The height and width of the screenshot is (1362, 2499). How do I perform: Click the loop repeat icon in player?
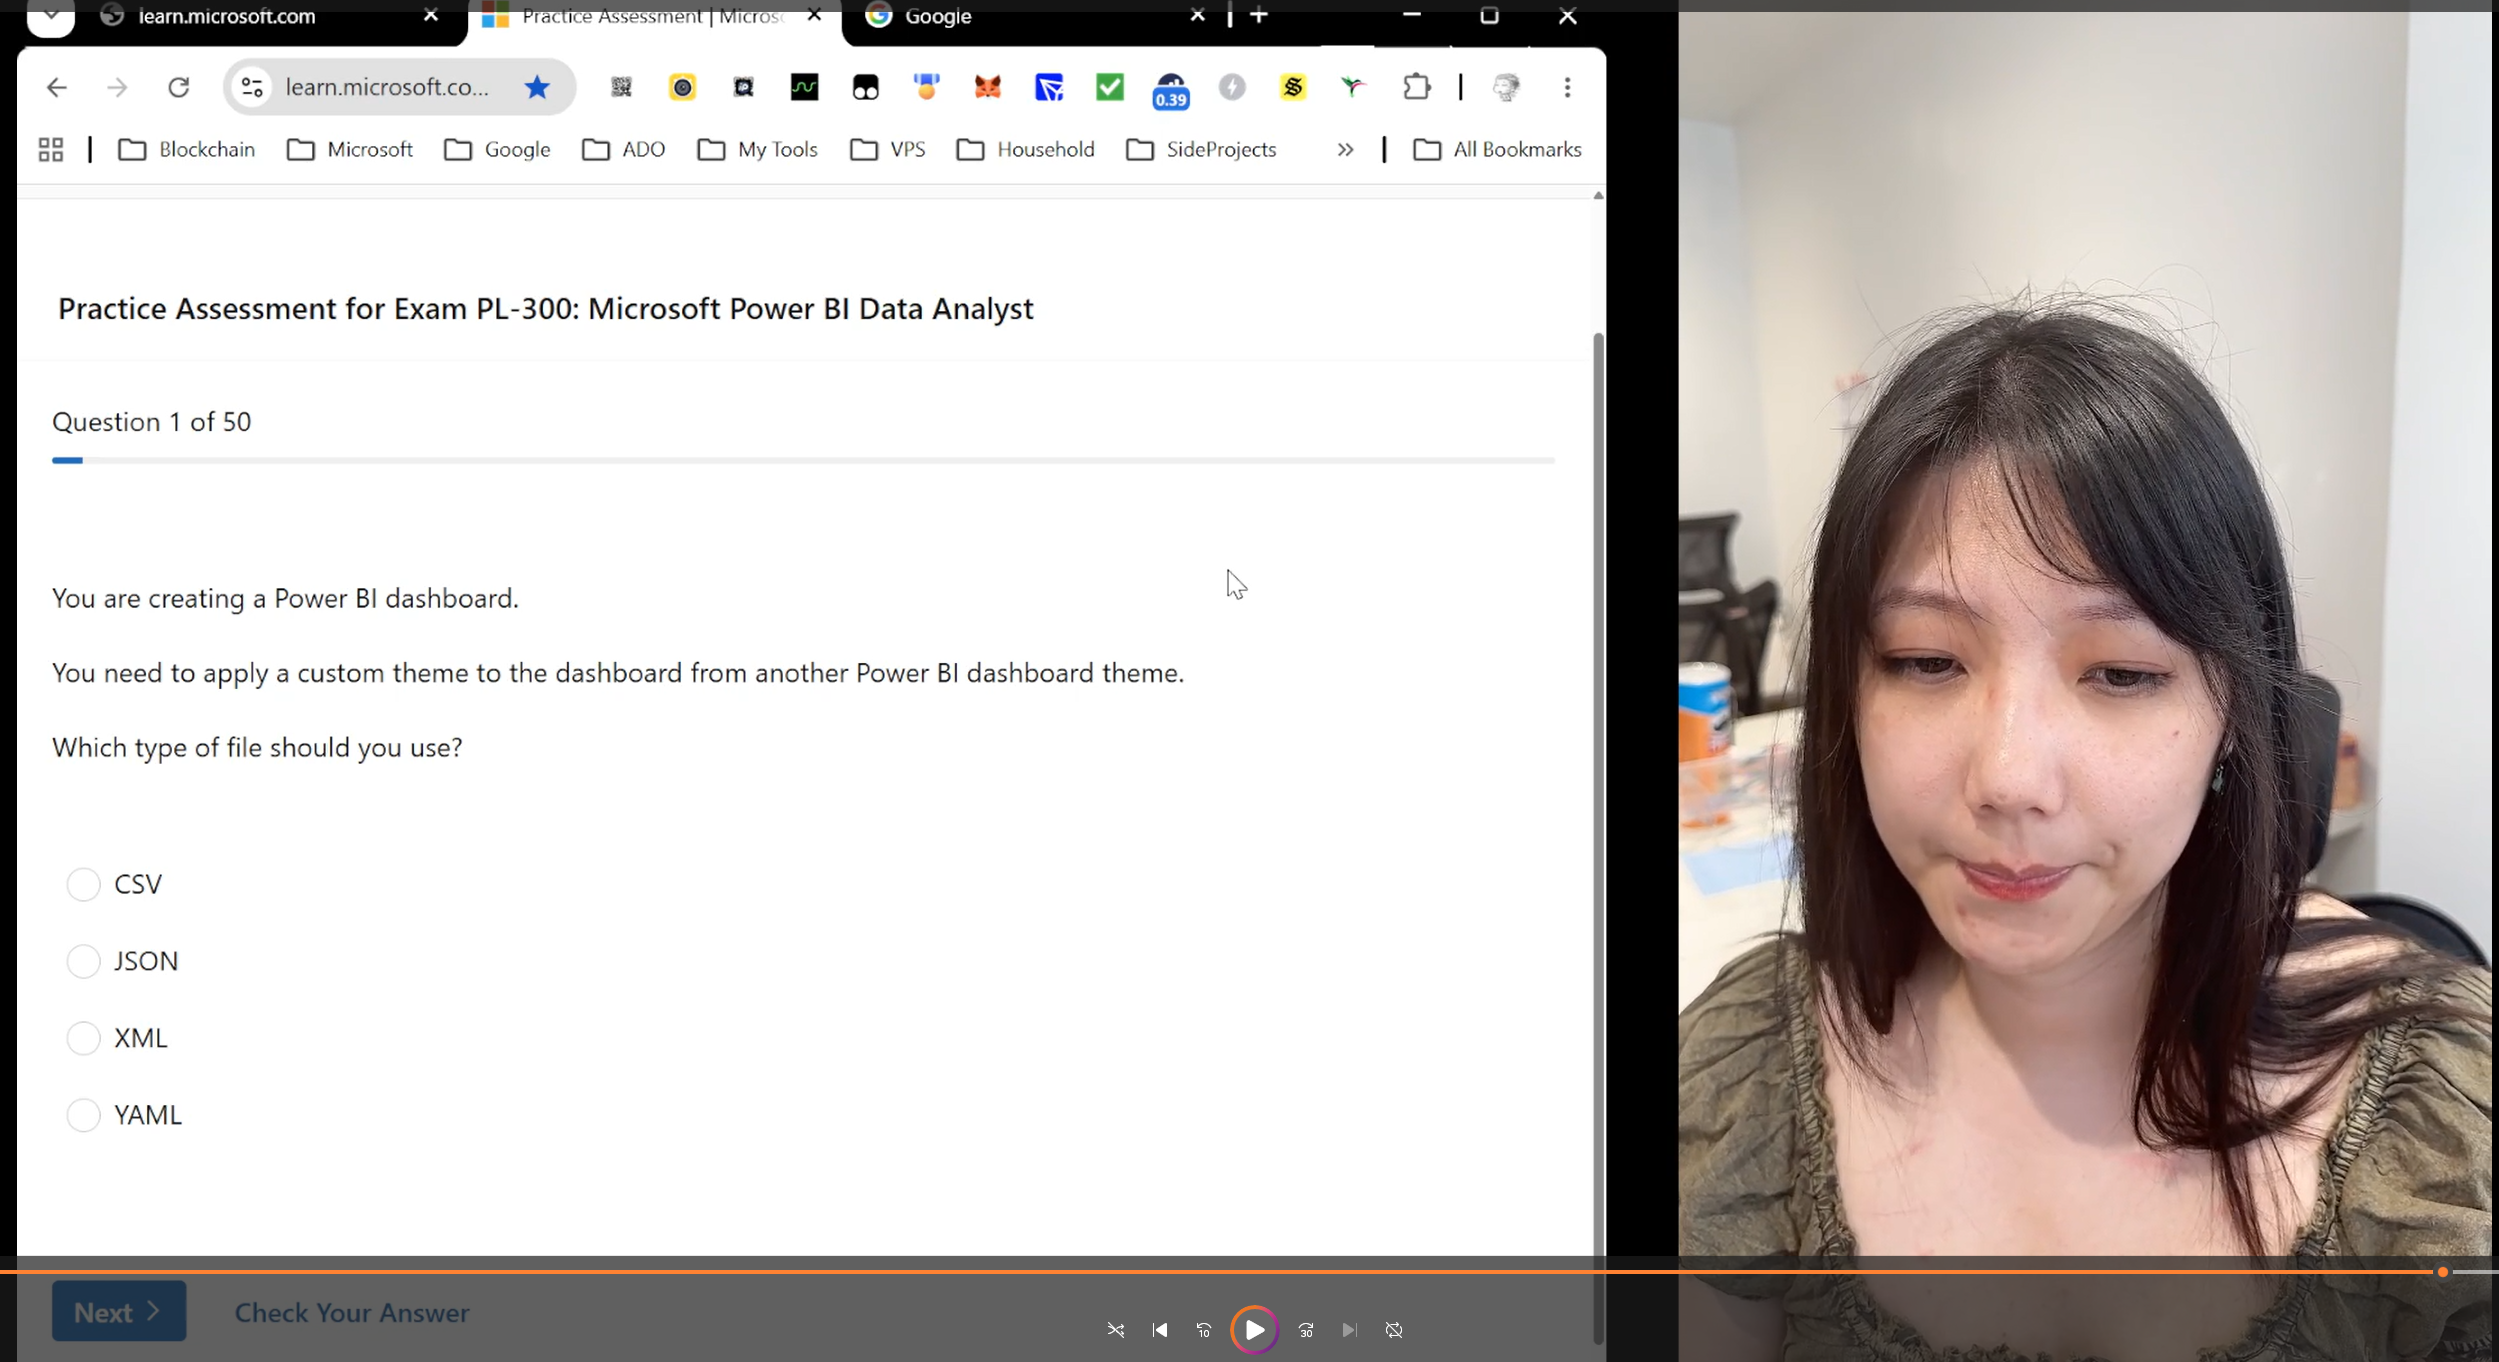click(x=1394, y=1330)
